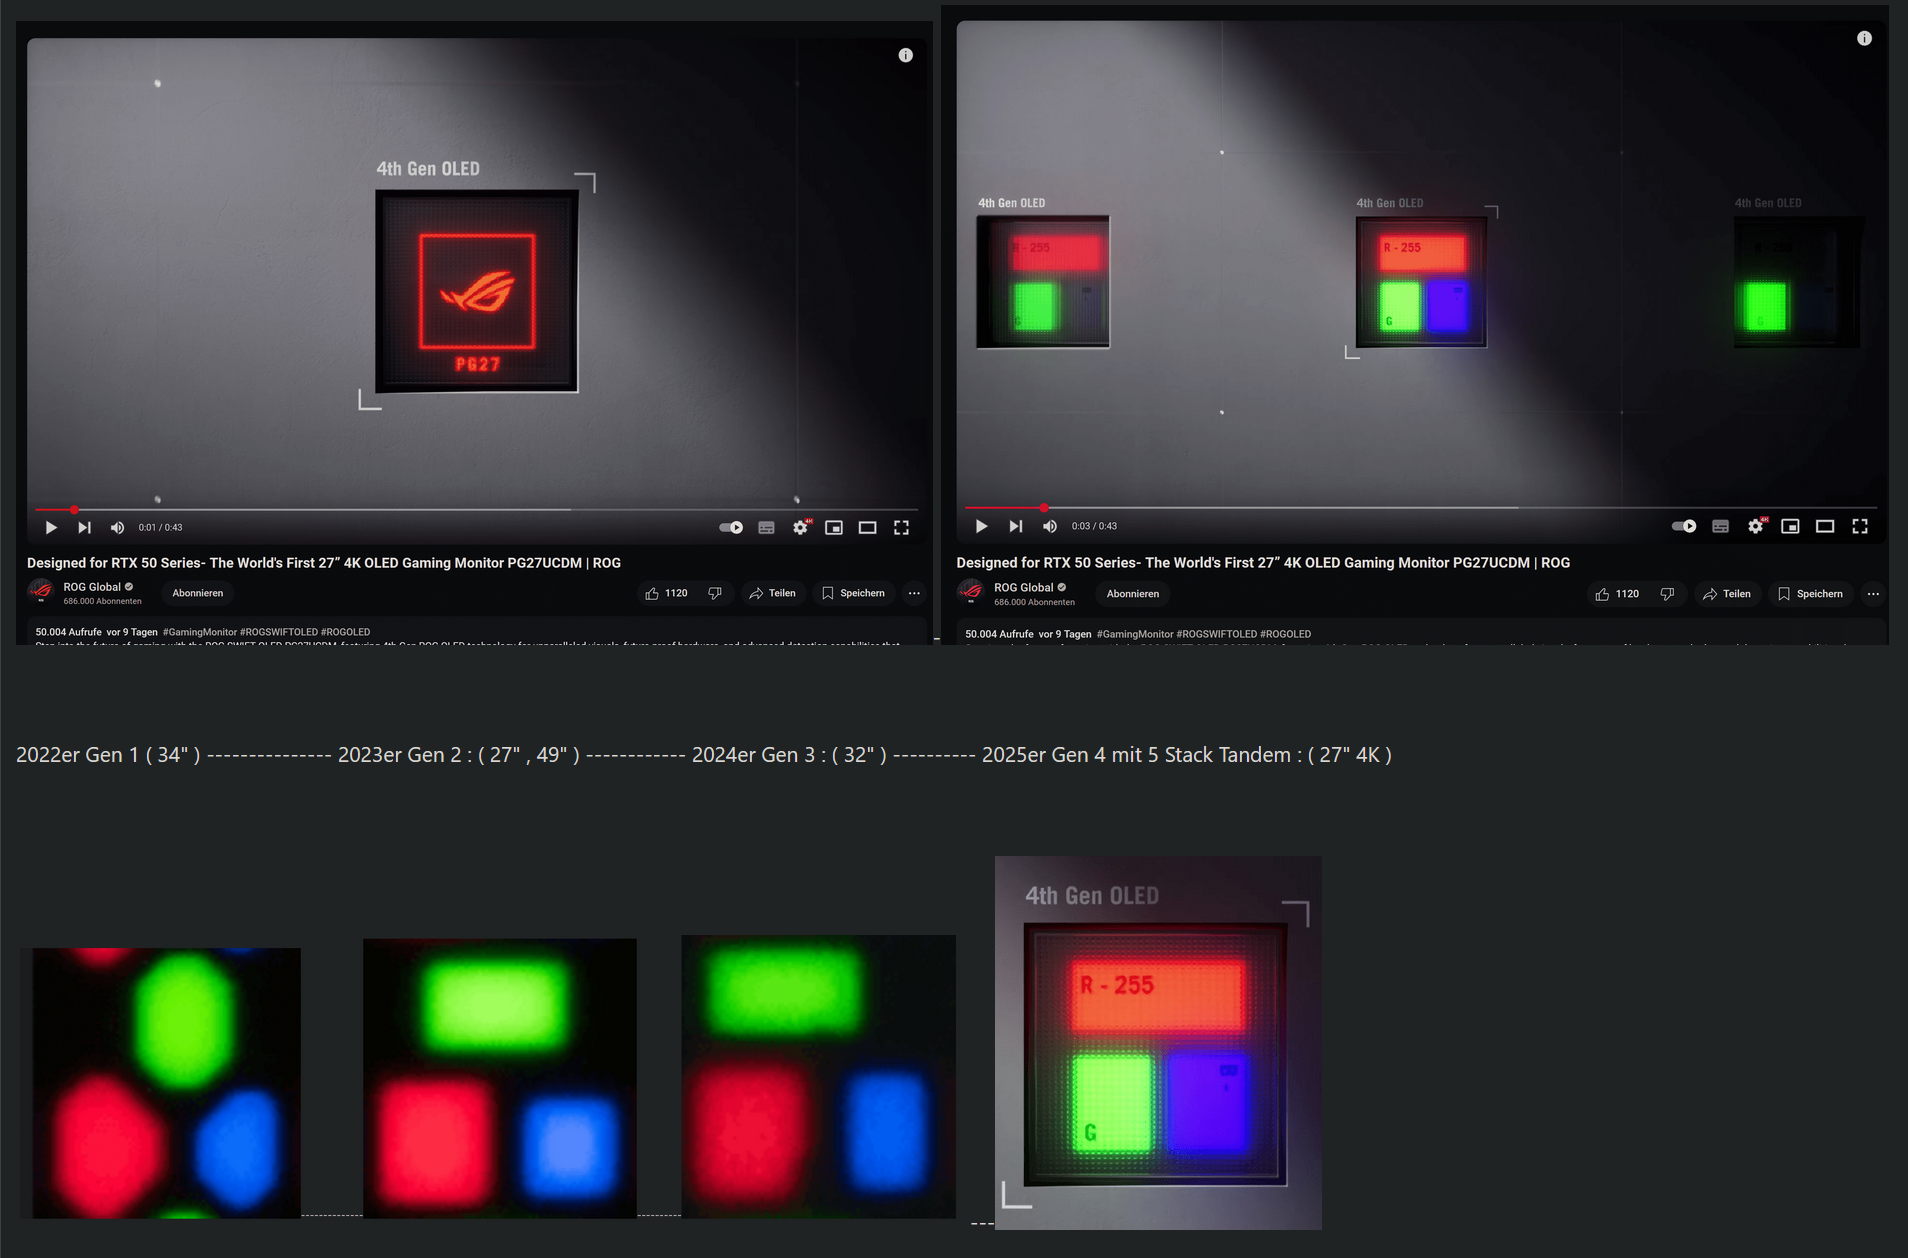Mute the right video's volume
Viewport: 1908px width, 1258px height.
1049,525
